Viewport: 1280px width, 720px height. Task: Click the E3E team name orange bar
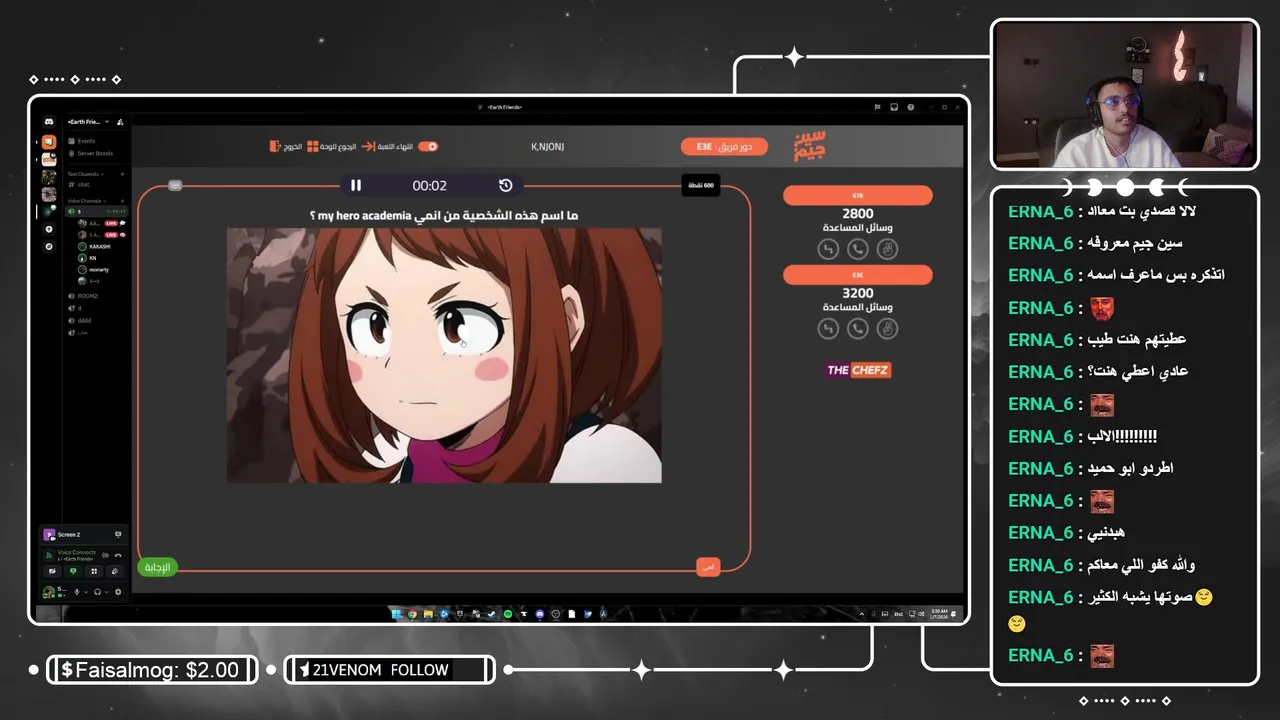pyautogui.click(x=858, y=275)
